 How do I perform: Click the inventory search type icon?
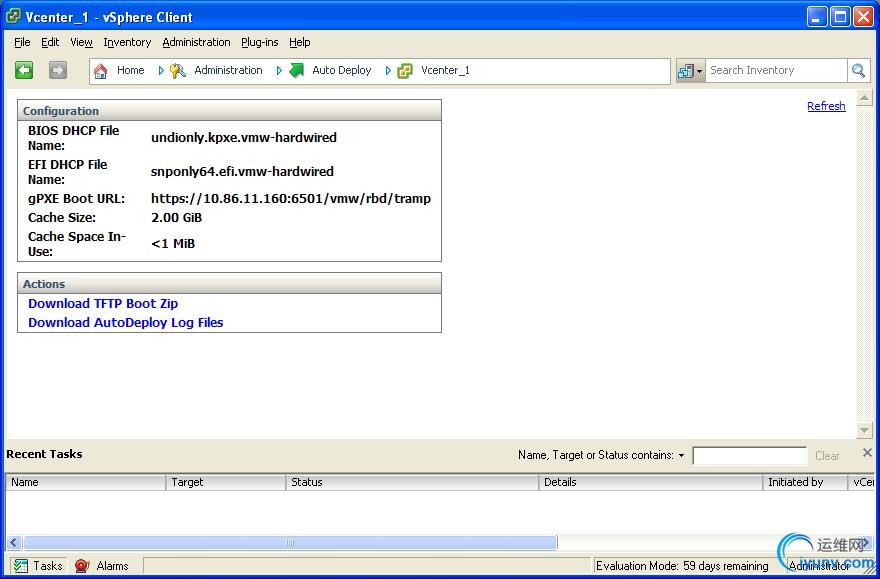686,71
